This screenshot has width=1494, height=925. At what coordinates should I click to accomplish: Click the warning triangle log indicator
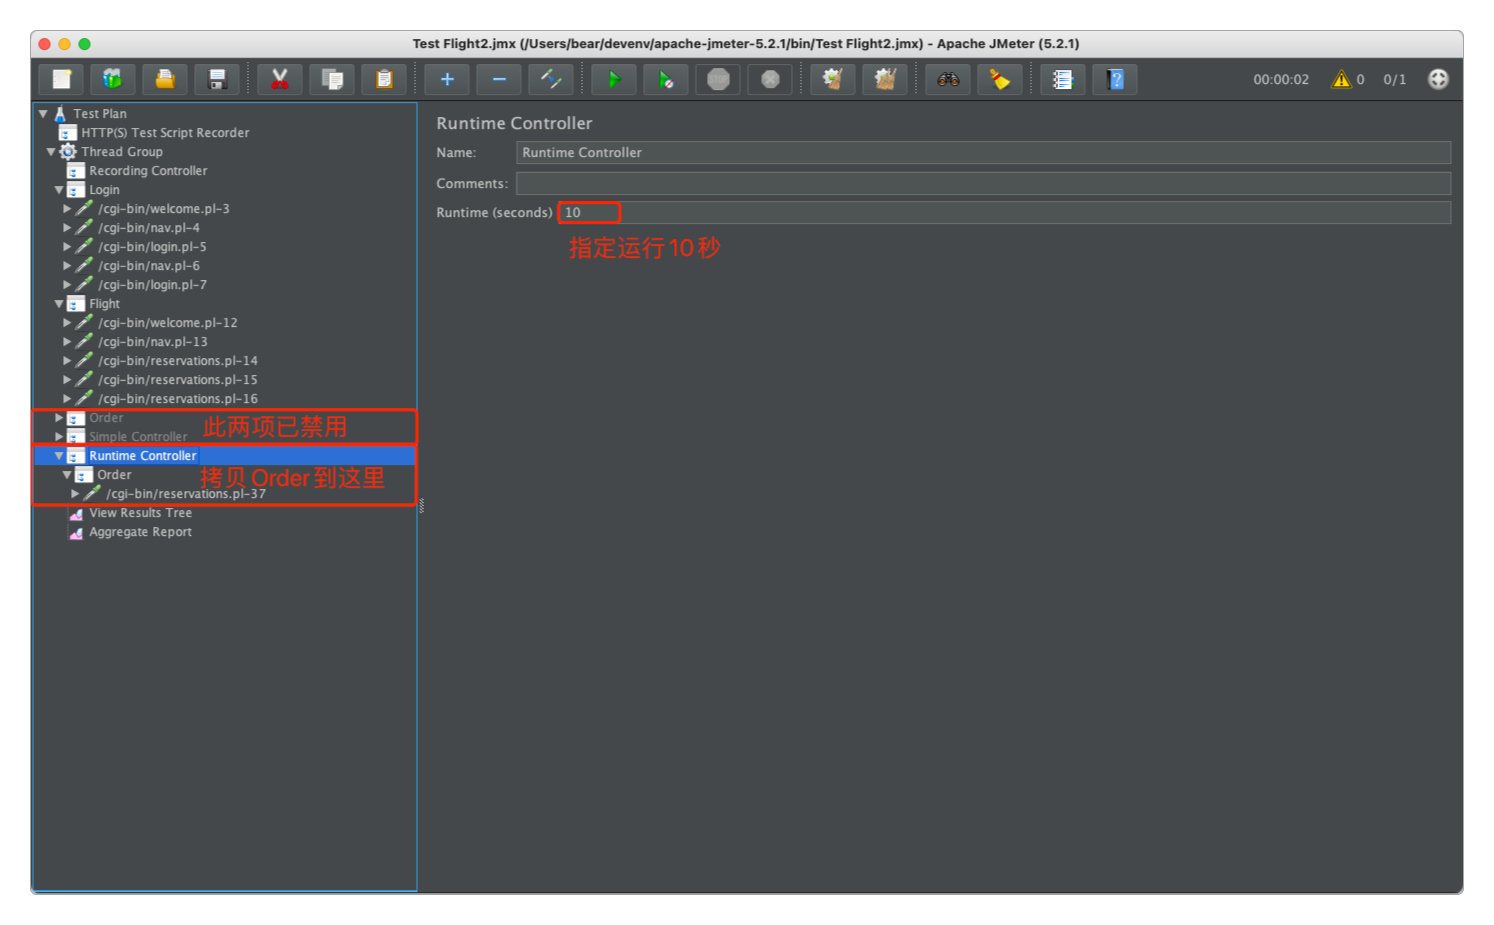1341,79
